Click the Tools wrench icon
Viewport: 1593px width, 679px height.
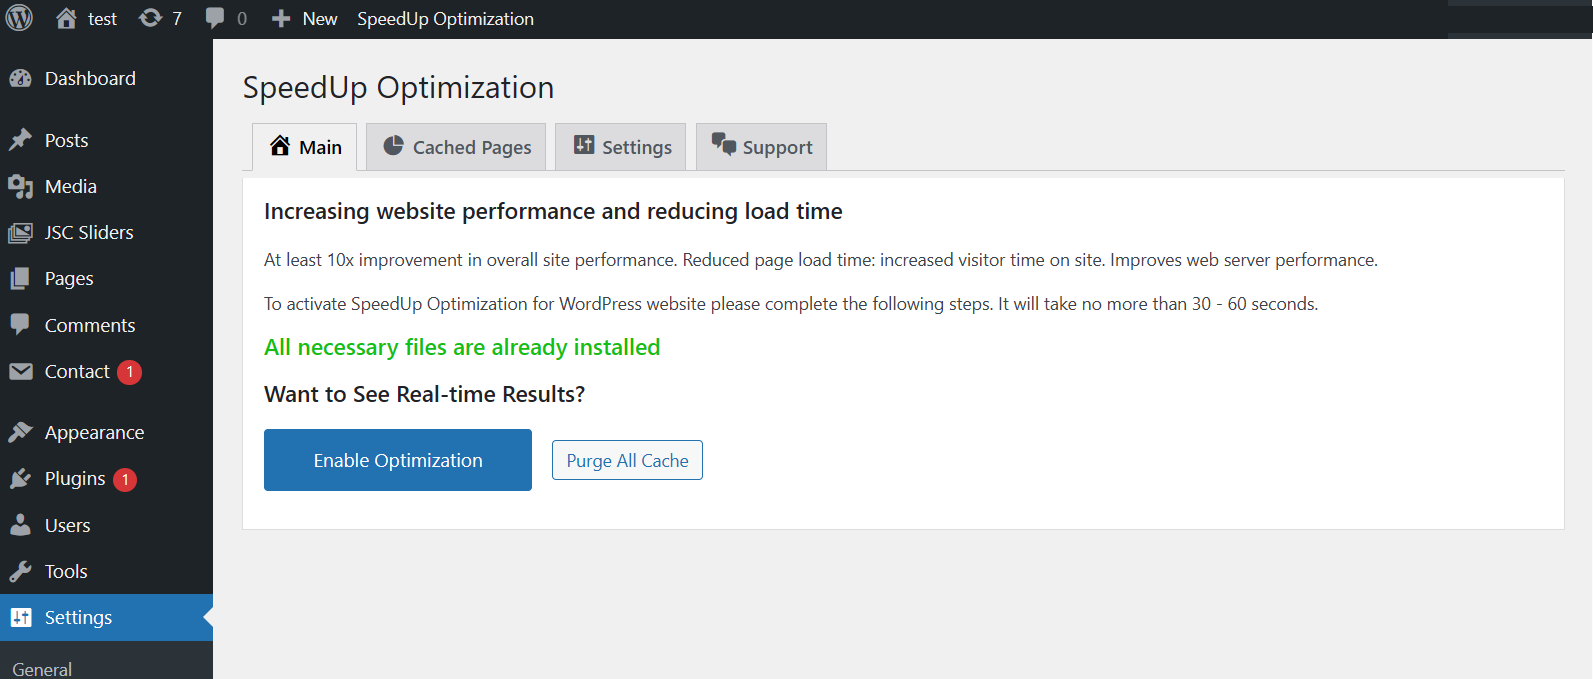click(20, 571)
